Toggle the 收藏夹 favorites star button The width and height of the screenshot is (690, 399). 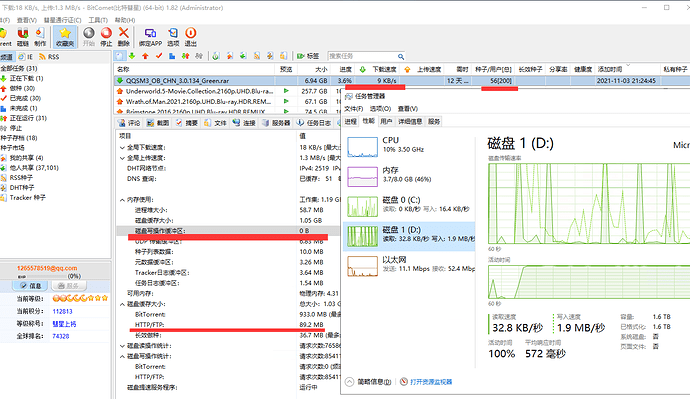(65, 37)
